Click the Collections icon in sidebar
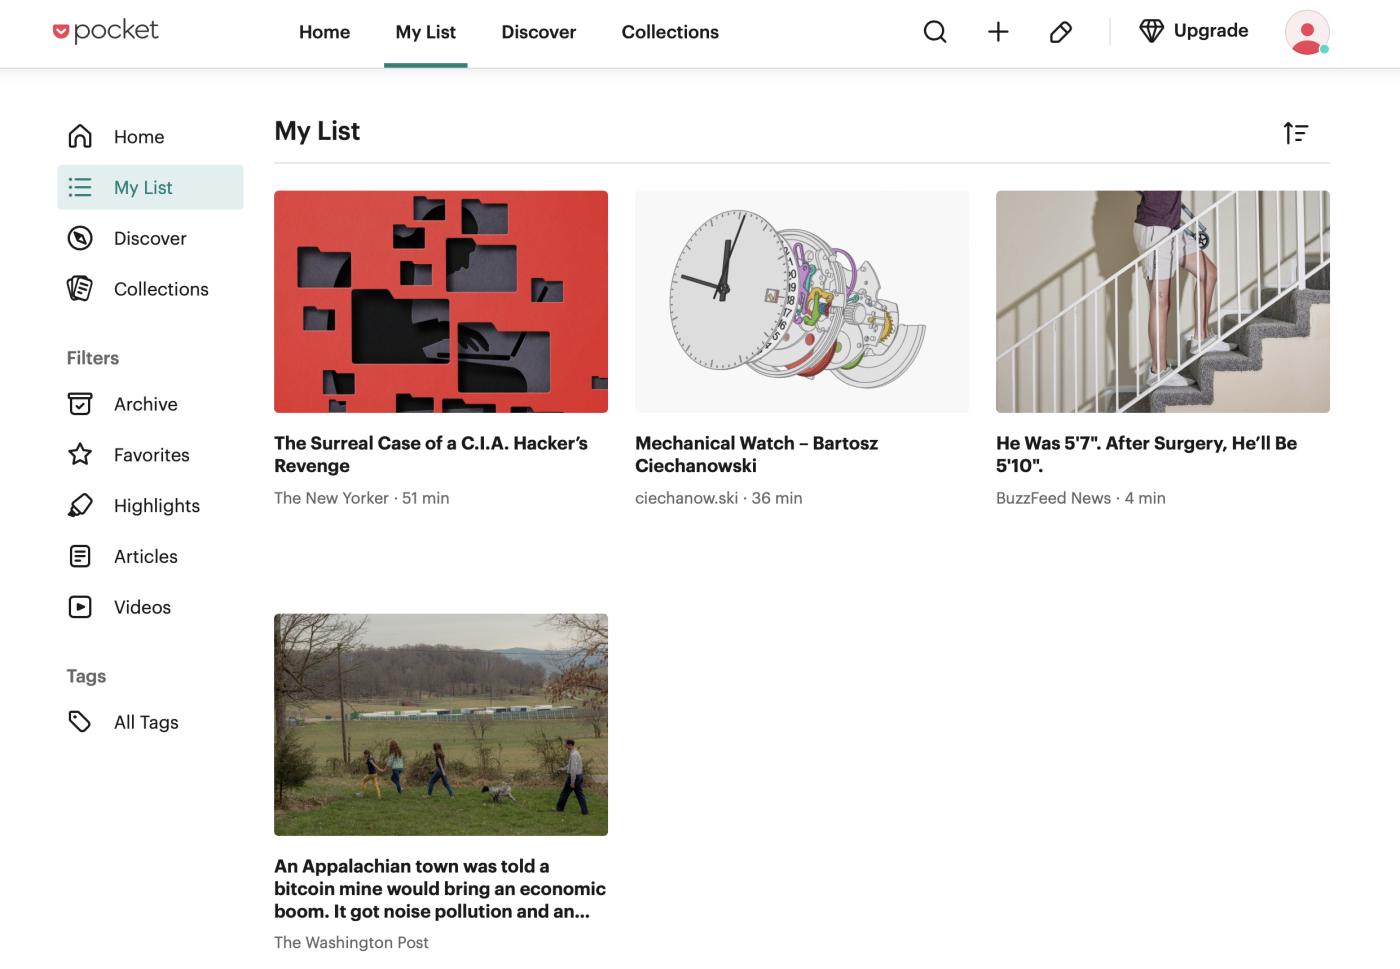This screenshot has width=1400, height=969. tap(80, 289)
